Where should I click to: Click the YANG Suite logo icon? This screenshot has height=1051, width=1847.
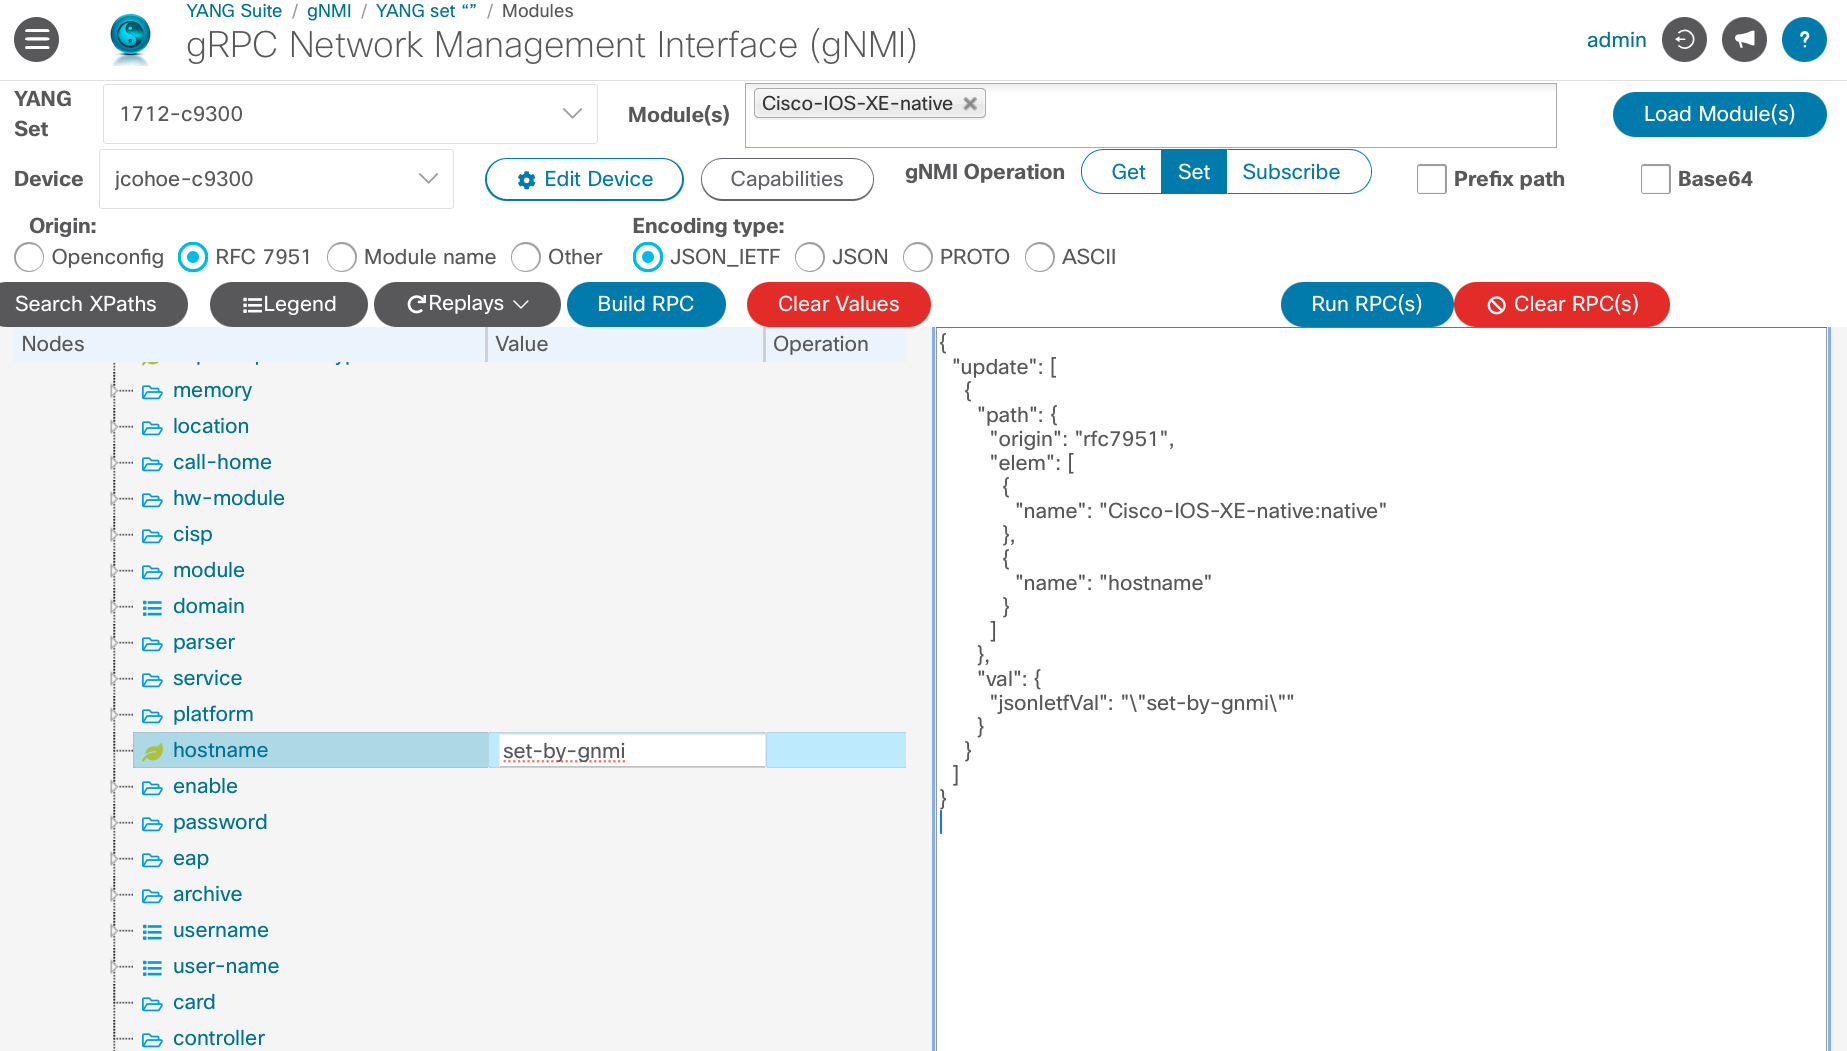pyautogui.click(x=130, y=39)
